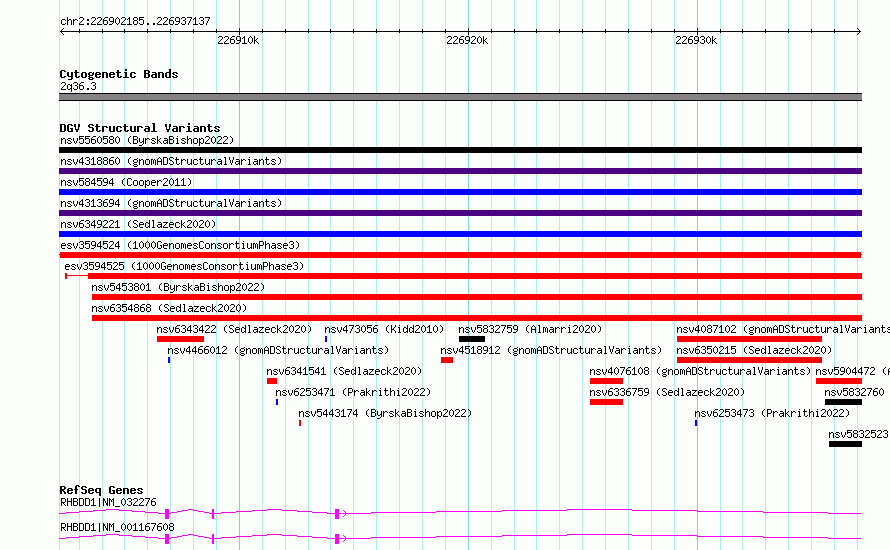The image size is (890, 550).
Task: Click chr2:226902185..226937137 coordinates text
Action: pyautogui.click(x=135, y=22)
